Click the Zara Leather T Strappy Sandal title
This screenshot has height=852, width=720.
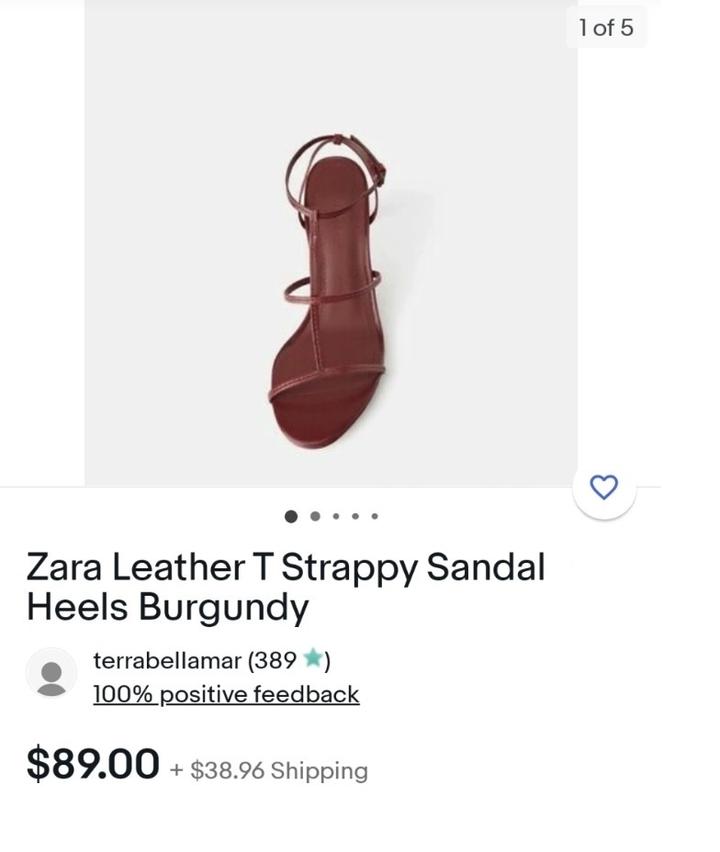pyautogui.click(x=286, y=587)
